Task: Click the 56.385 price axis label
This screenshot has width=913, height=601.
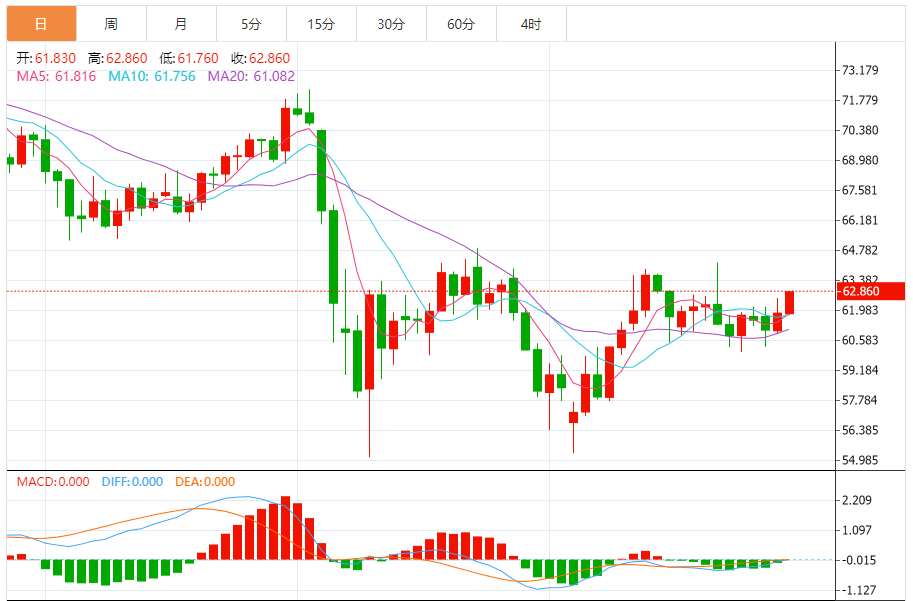Action: pos(860,430)
